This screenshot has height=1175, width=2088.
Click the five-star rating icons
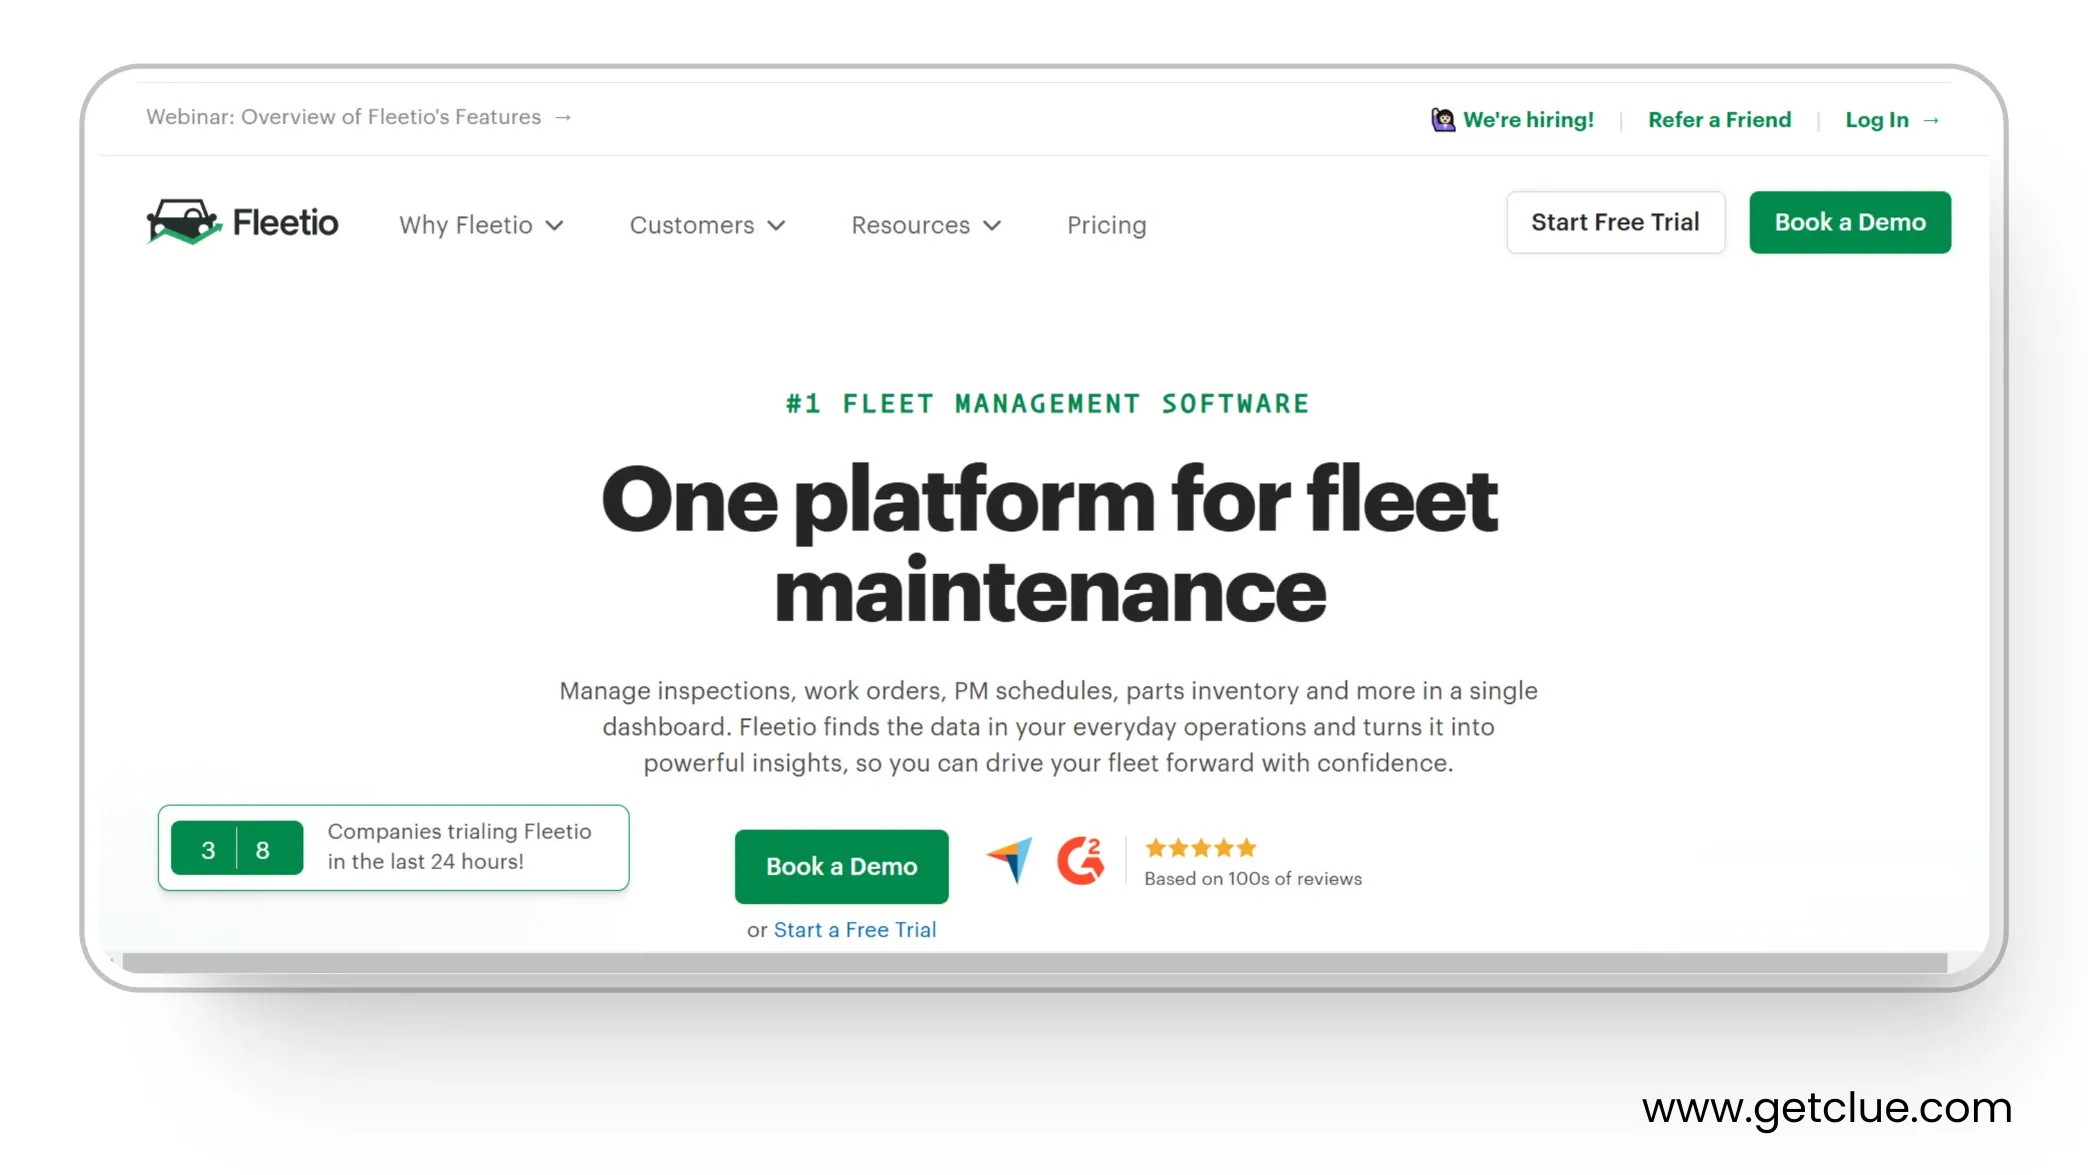click(1200, 848)
